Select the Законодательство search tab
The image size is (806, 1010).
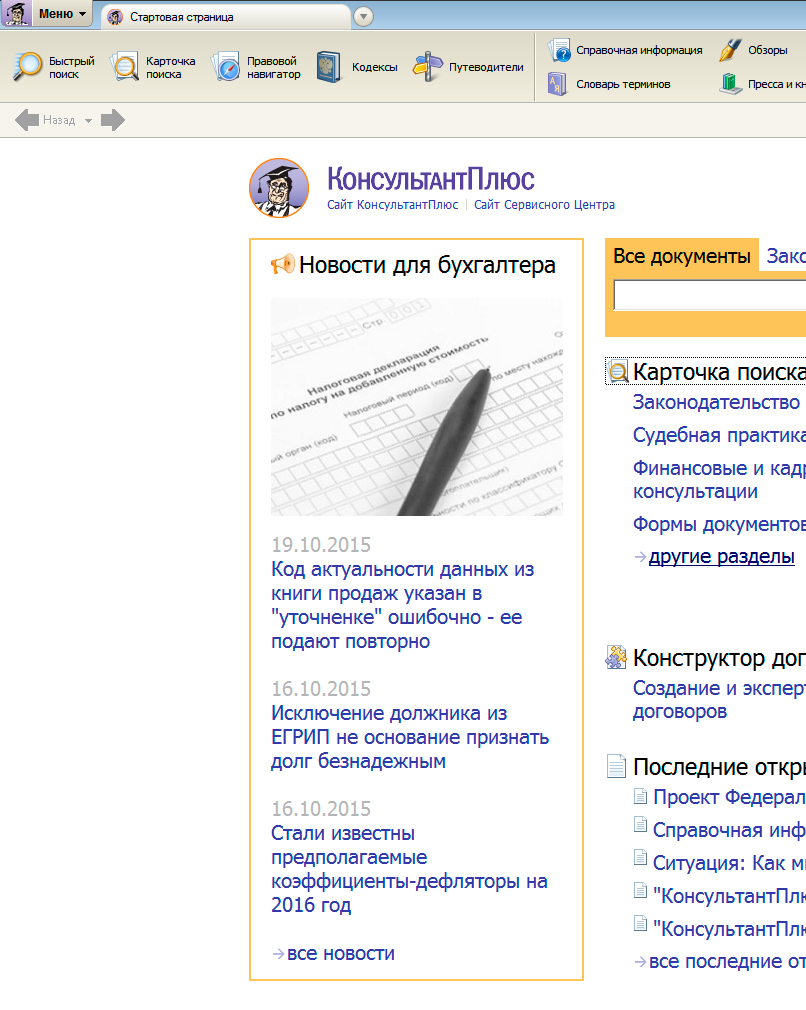[785, 256]
